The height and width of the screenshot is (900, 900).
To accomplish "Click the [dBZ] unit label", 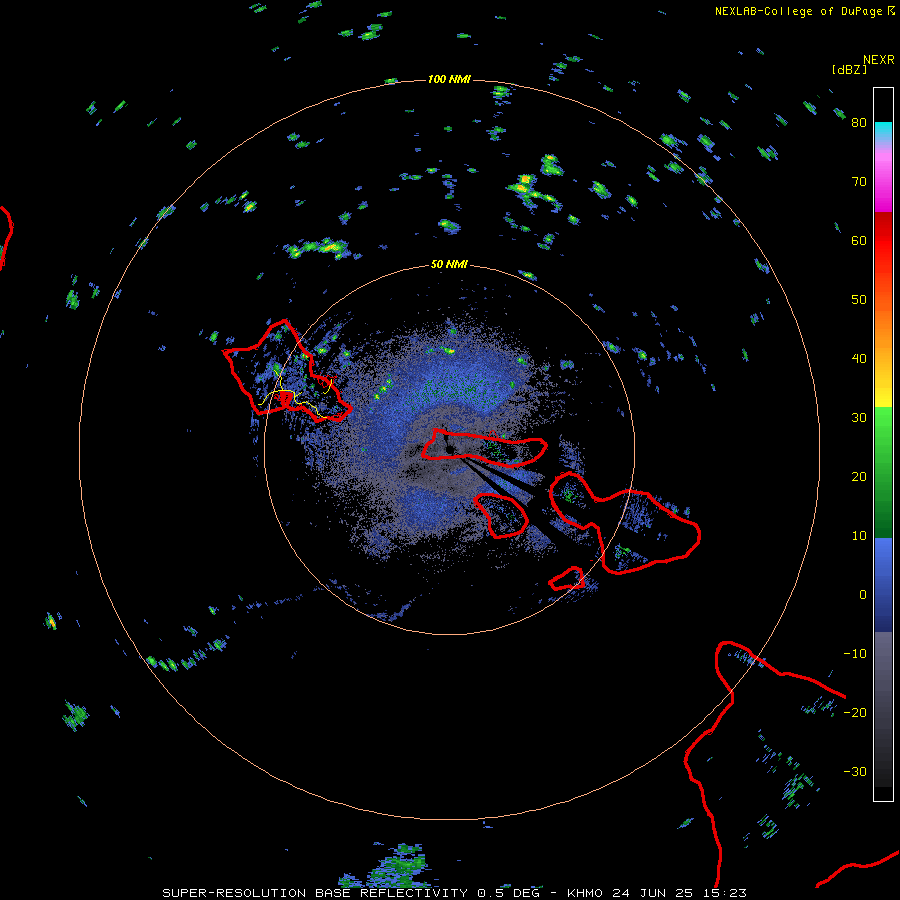I will click(849, 70).
